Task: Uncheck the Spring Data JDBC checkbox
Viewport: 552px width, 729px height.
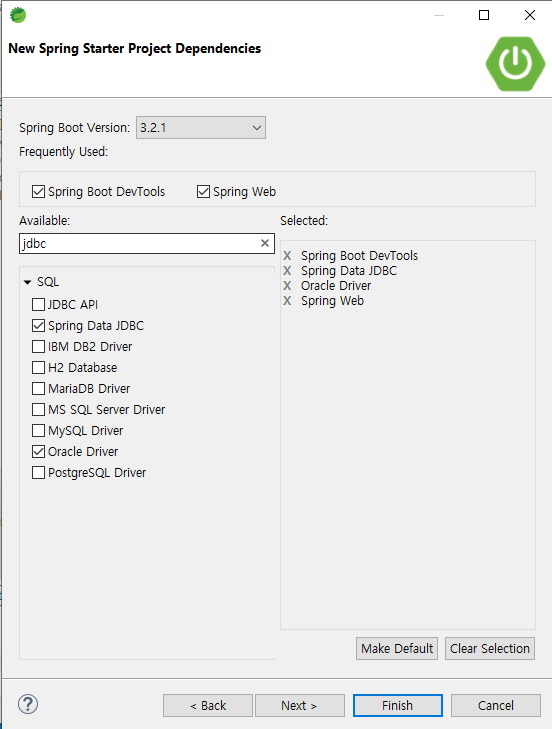Action: tap(38, 325)
